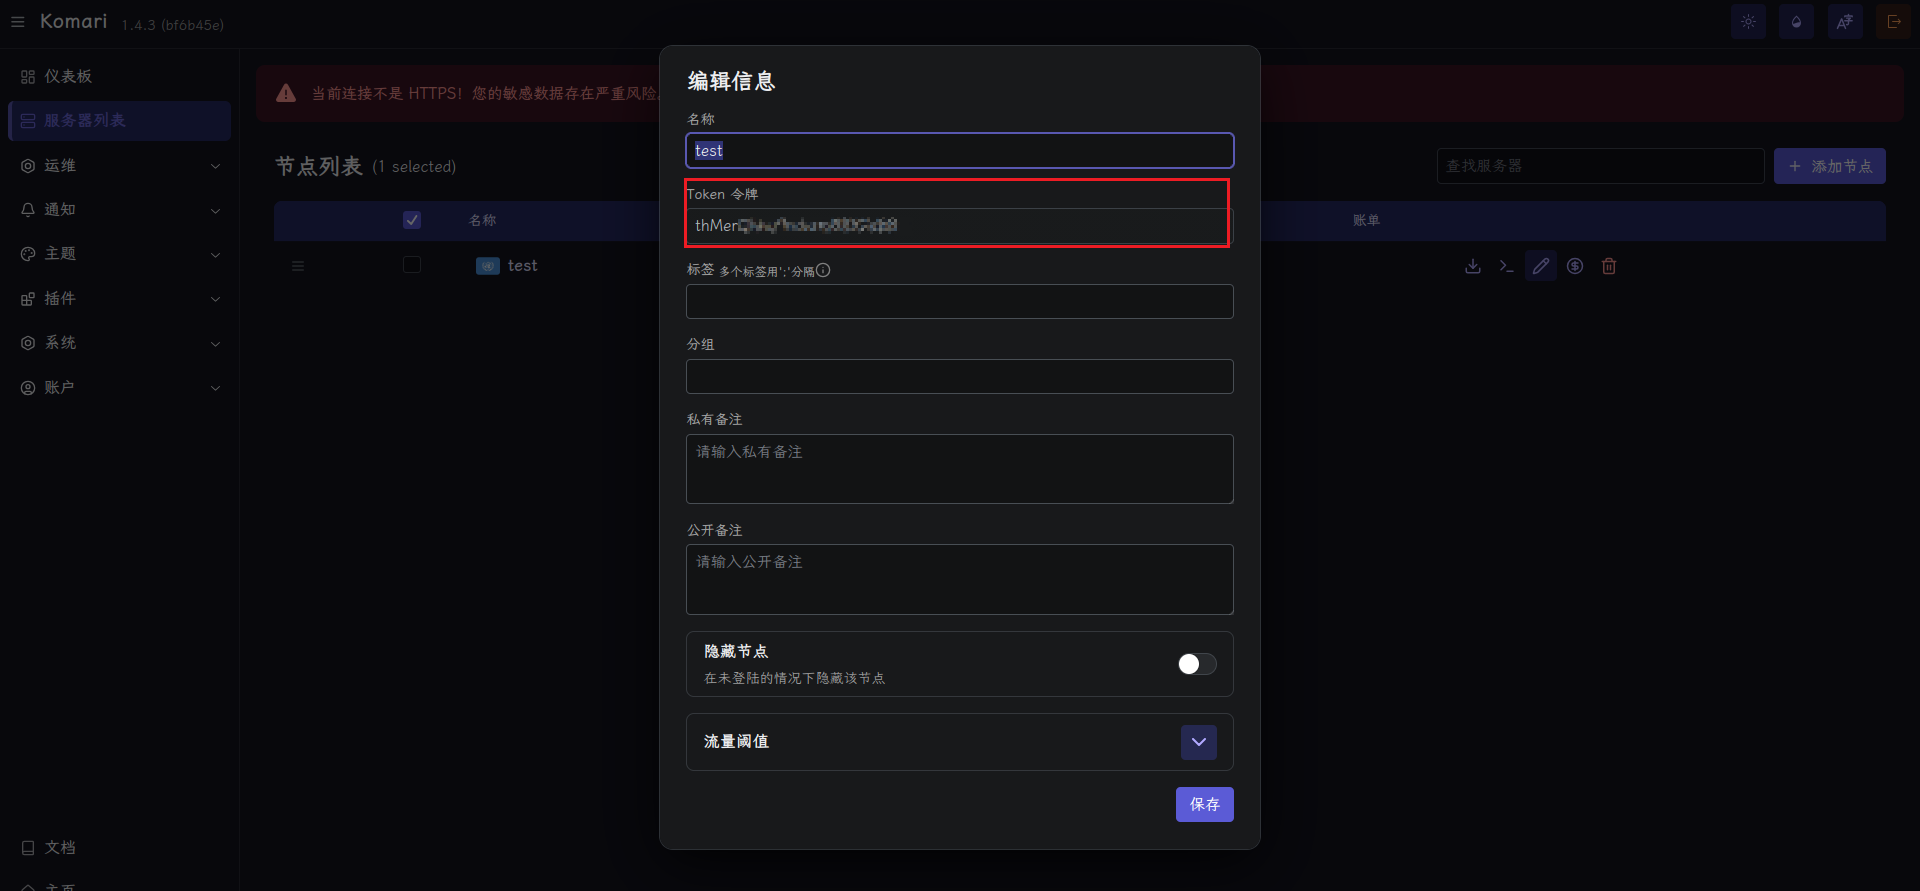Expand the 通知 sidebar group

coord(120,210)
